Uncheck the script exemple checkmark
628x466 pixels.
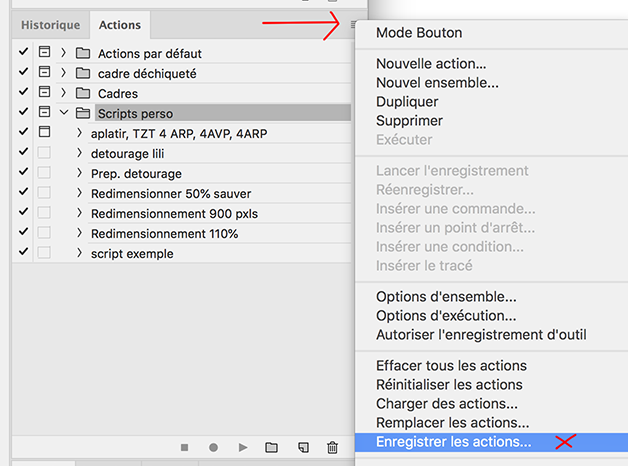click(23, 251)
